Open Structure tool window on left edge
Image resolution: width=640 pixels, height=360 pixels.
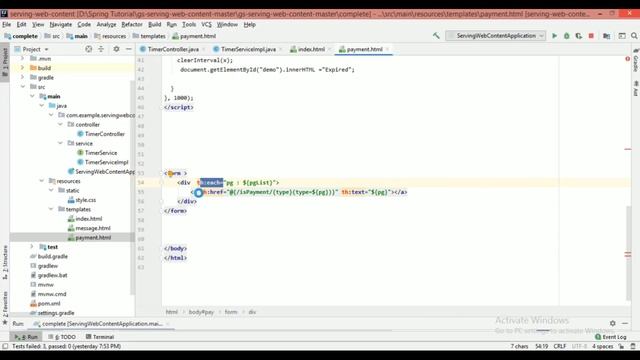pyautogui.click(x=5, y=262)
